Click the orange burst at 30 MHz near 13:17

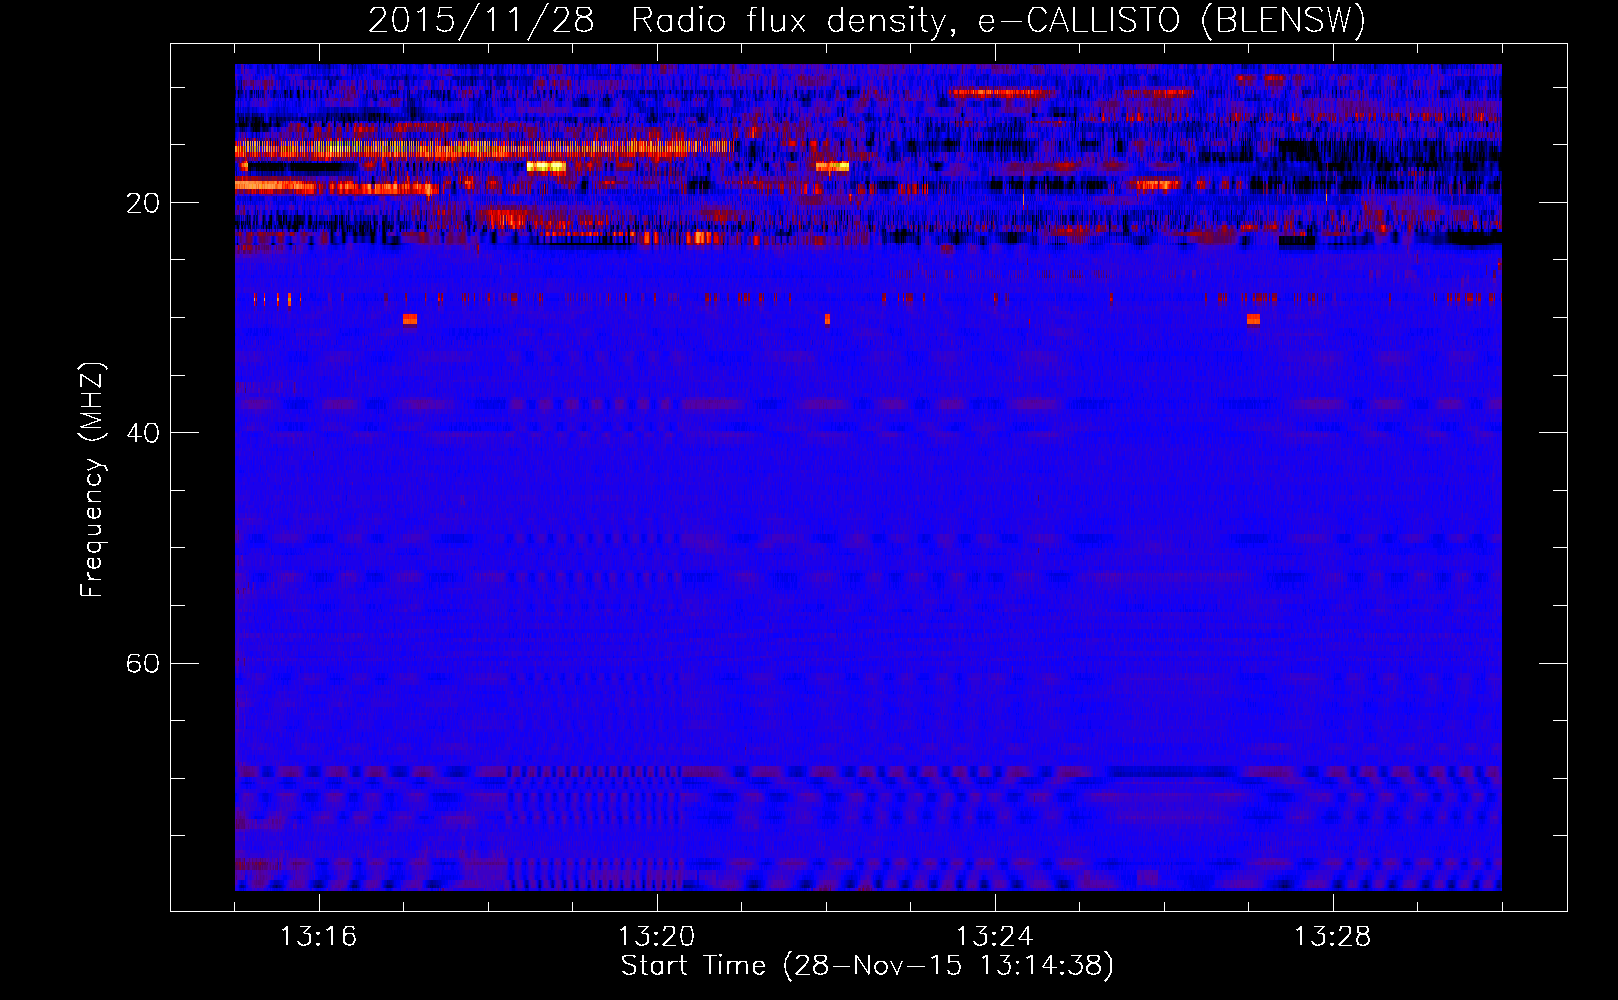coord(410,319)
